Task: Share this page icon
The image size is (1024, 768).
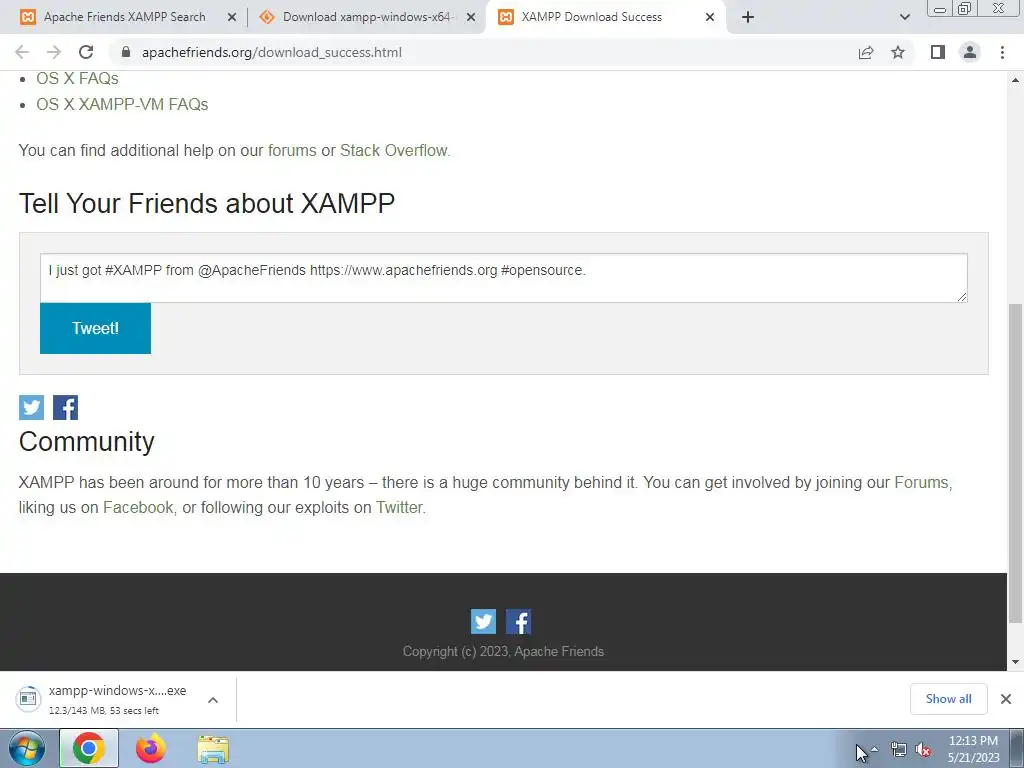Action: tap(866, 52)
